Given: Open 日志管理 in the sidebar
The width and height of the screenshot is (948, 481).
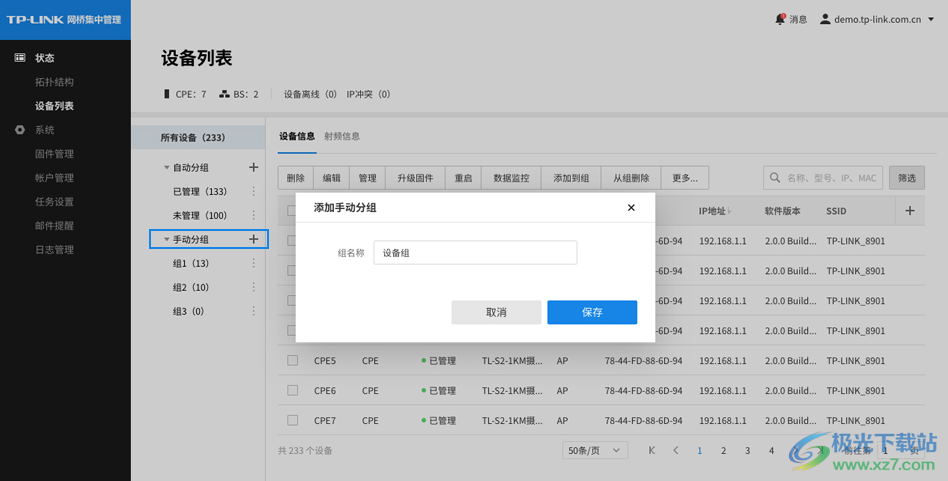Looking at the screenshot, I should pos(54,250).
